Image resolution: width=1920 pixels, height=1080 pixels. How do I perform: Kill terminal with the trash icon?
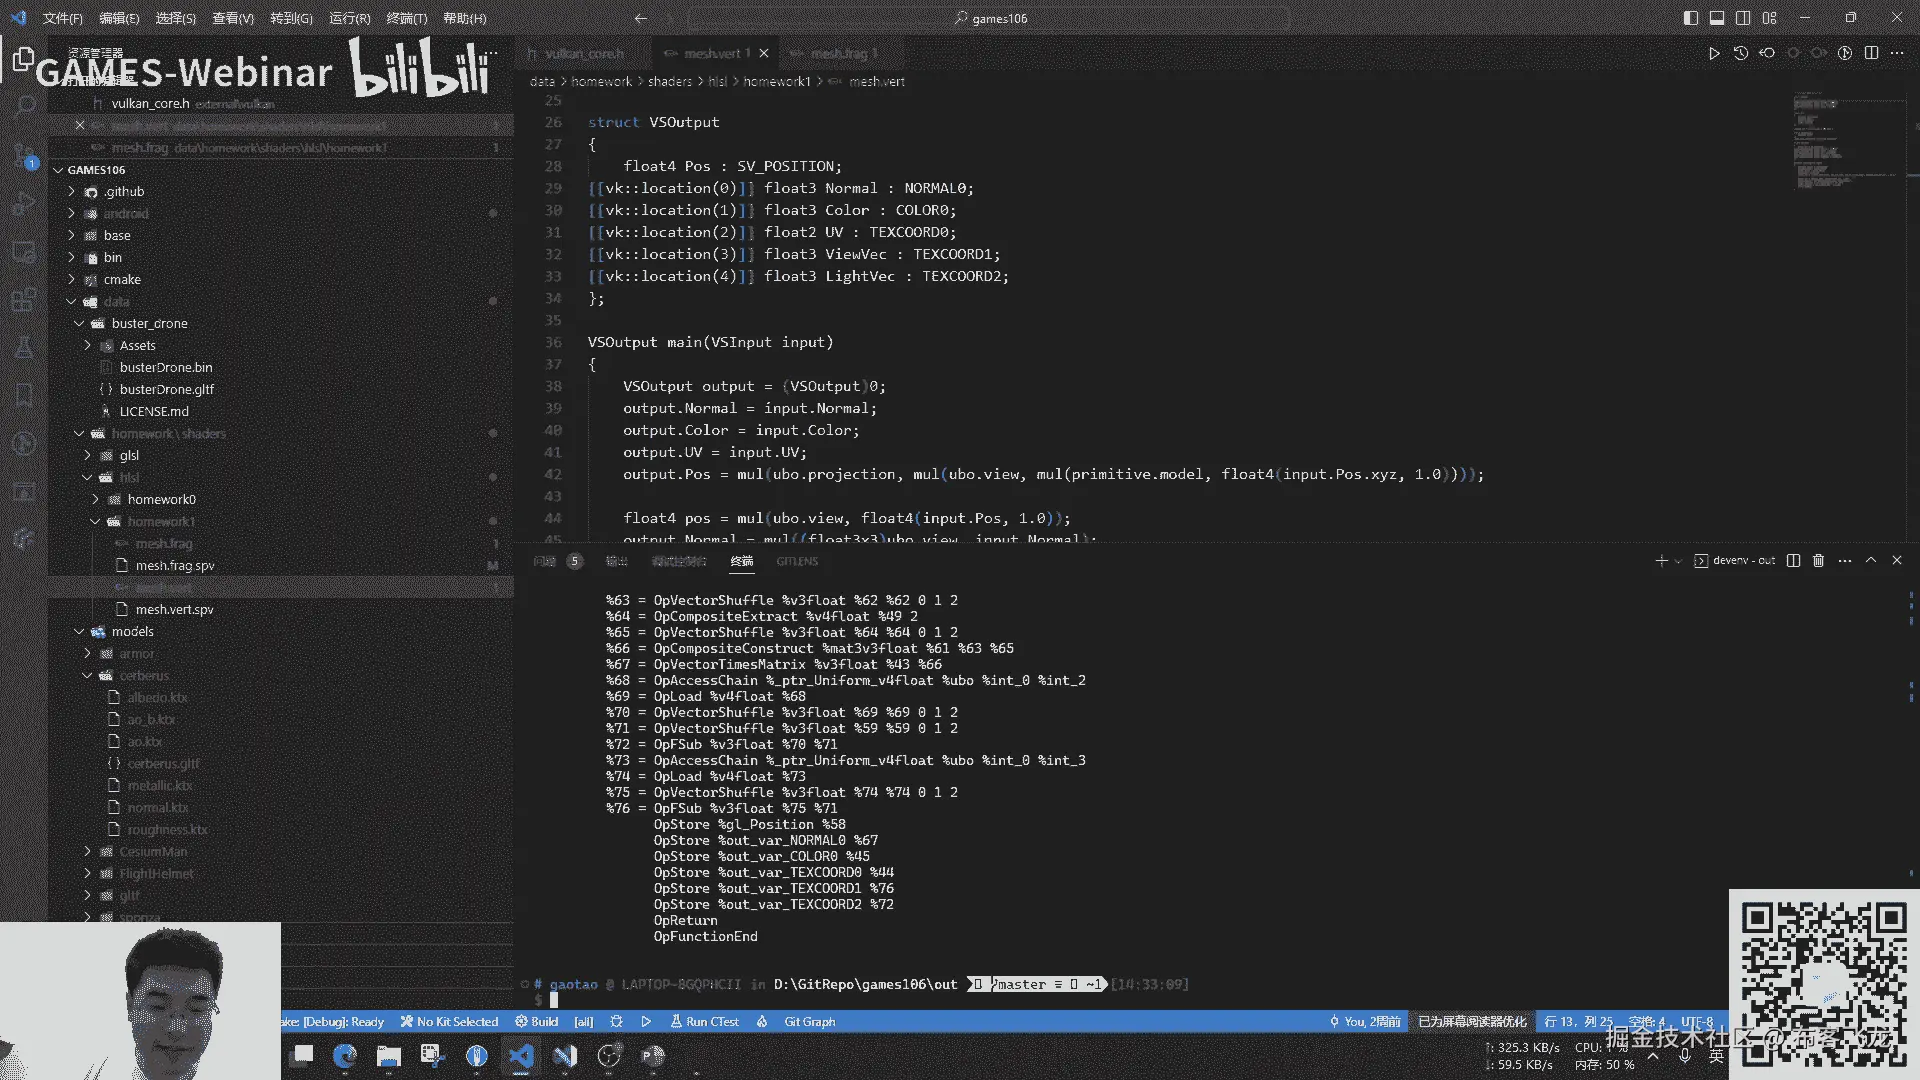click(1818, 561)
